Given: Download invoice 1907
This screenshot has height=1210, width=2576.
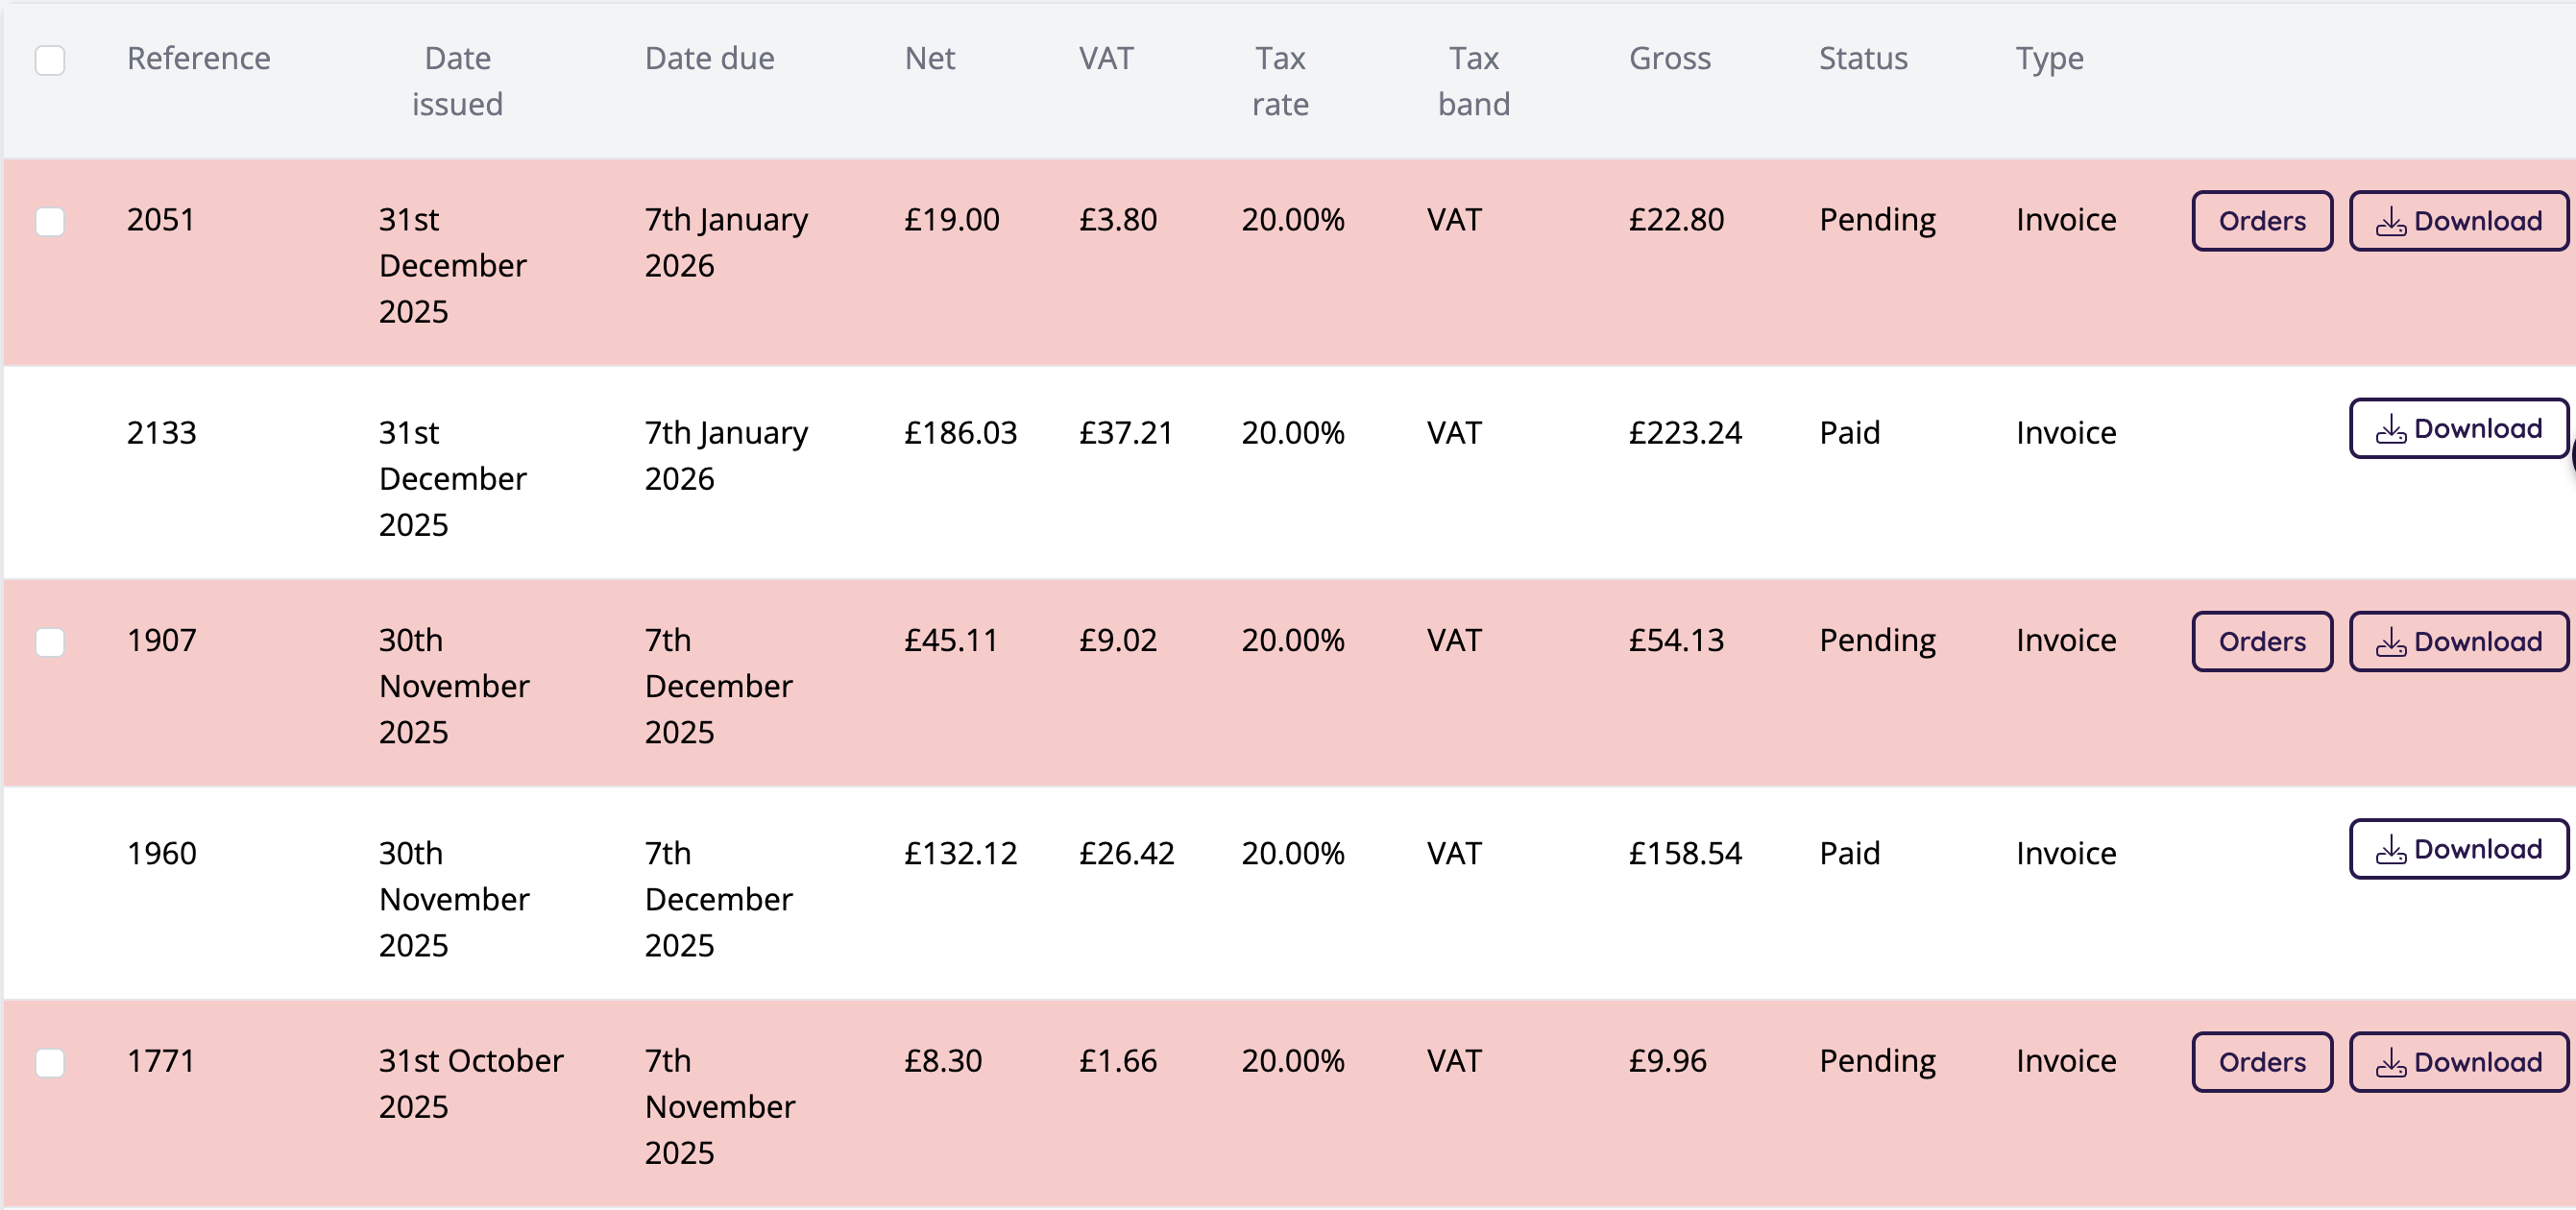Looking at the screenshot, I should 2458,642.
